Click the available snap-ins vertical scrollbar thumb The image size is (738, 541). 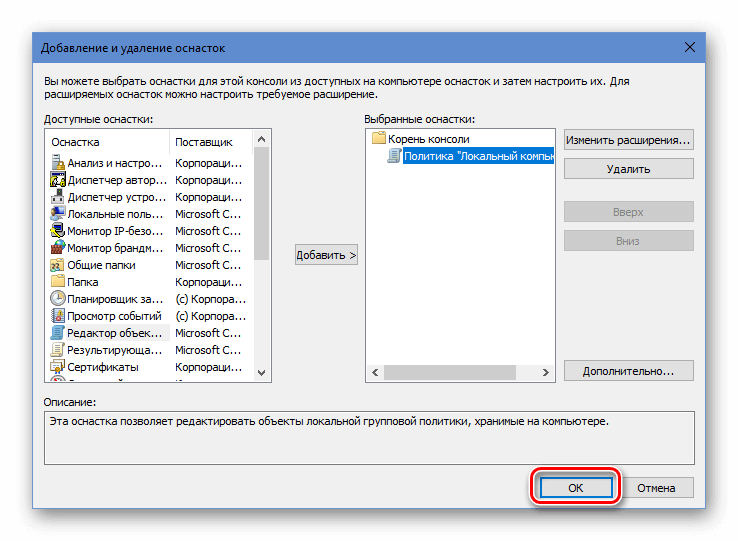[x=262, y=203]
